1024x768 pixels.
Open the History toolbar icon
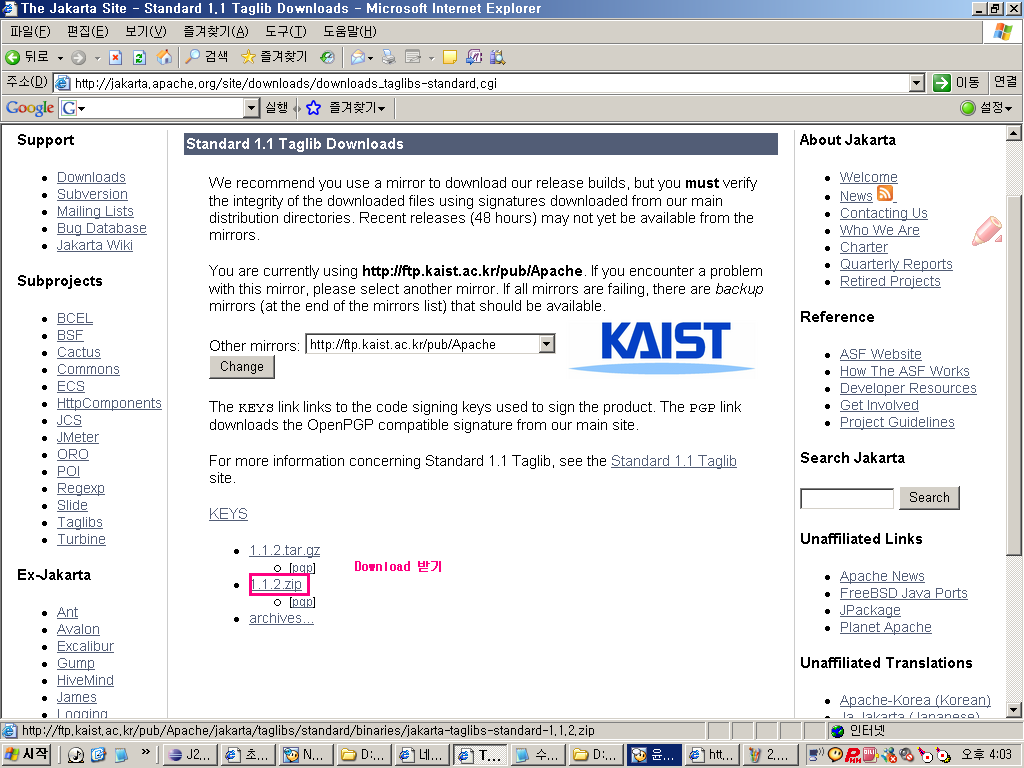point(327,57)
